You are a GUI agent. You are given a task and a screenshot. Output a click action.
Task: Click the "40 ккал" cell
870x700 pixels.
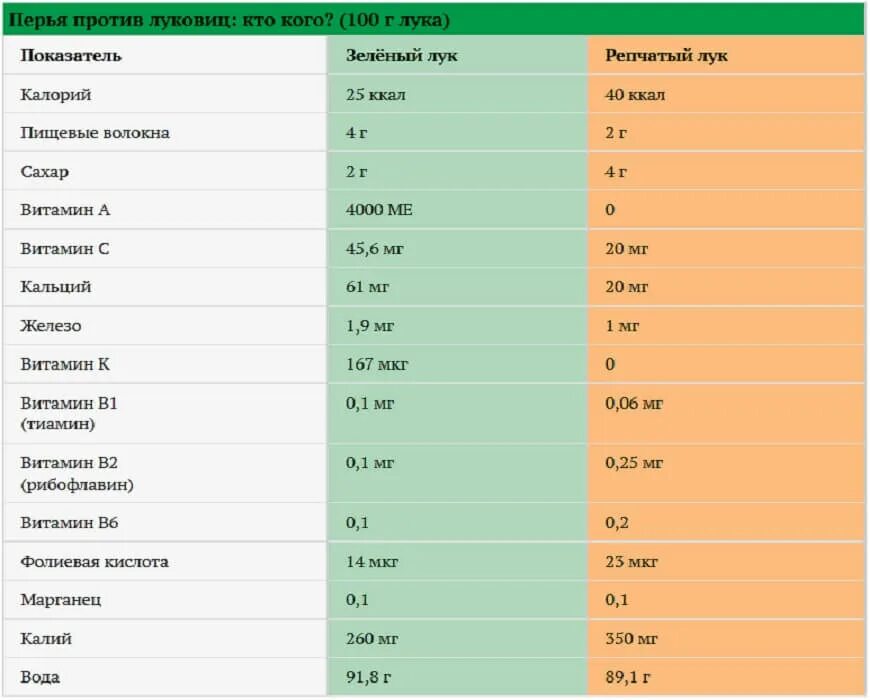[x=635, y=95]
